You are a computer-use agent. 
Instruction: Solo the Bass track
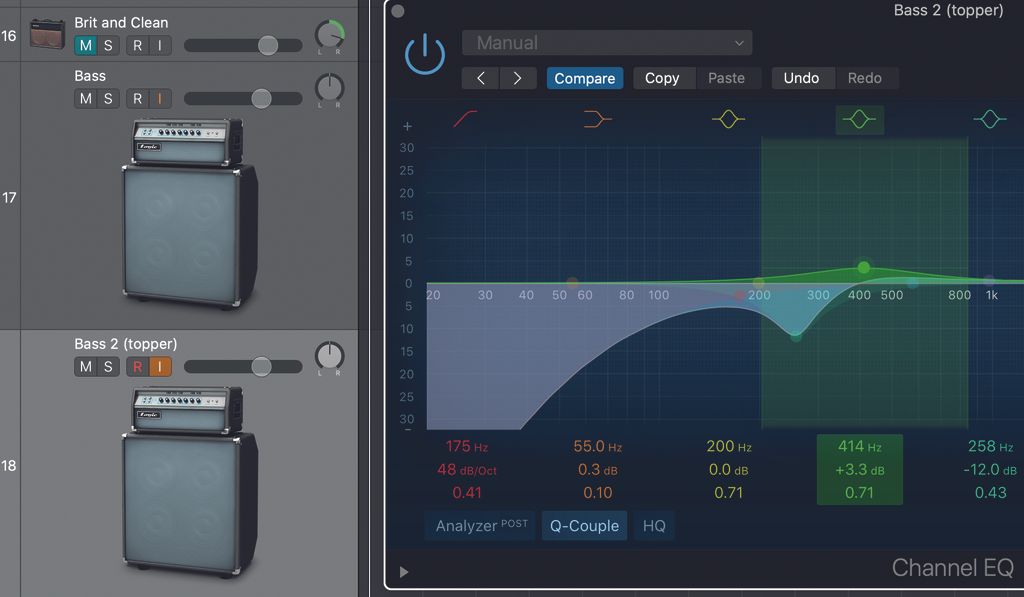point(108,98)
